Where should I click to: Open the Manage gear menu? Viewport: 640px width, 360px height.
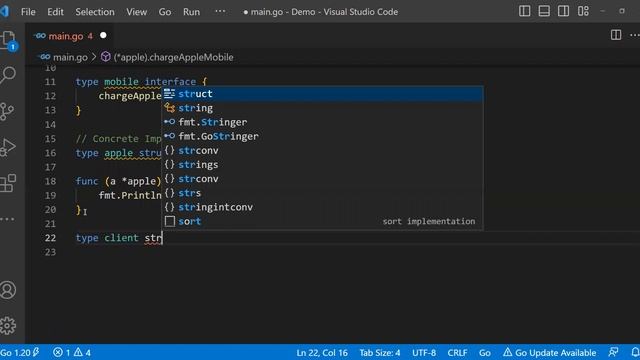coord(8,325)
